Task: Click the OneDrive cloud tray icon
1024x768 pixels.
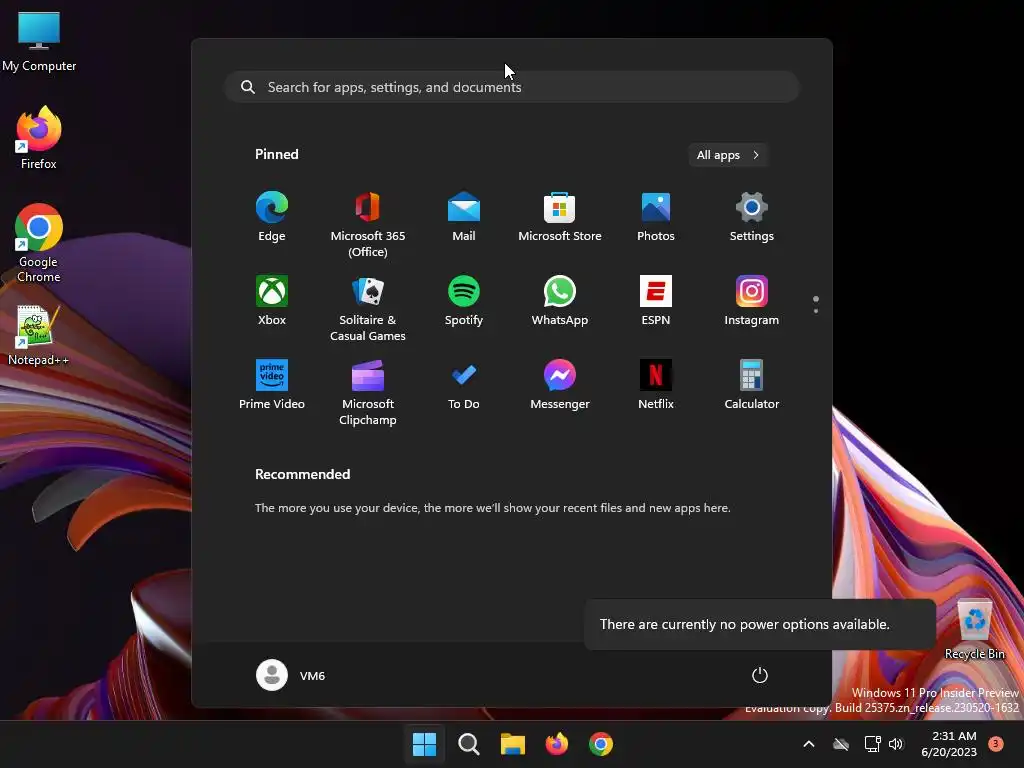Action: (841, 744)
